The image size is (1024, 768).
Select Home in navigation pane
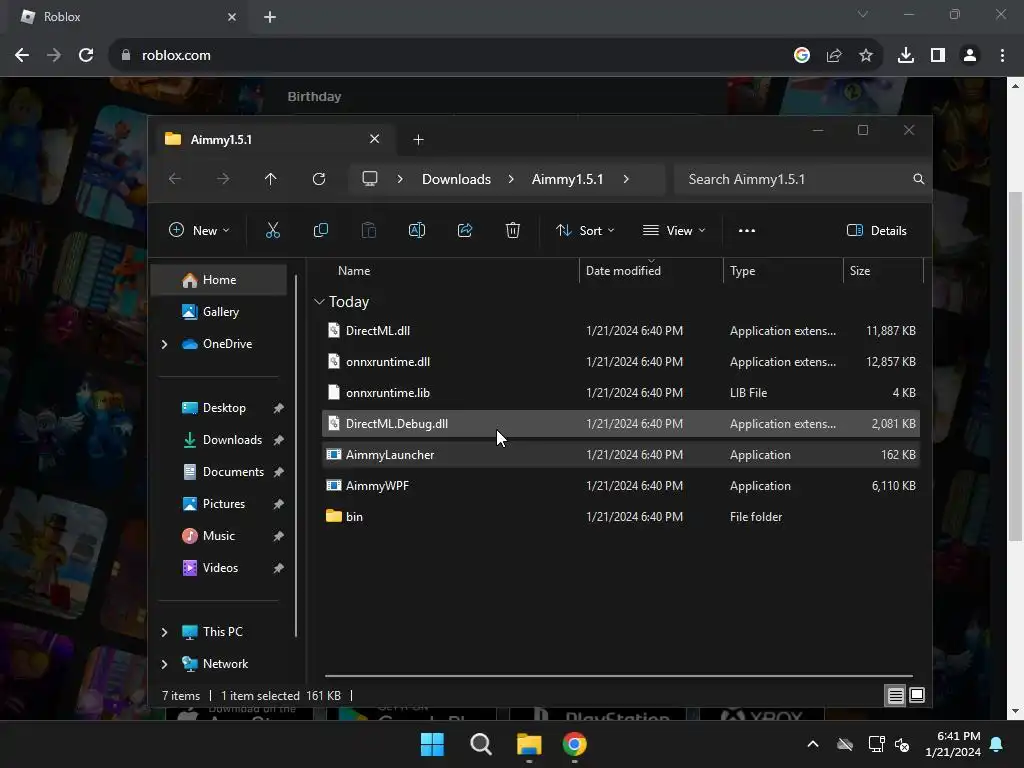coord(219,280)
